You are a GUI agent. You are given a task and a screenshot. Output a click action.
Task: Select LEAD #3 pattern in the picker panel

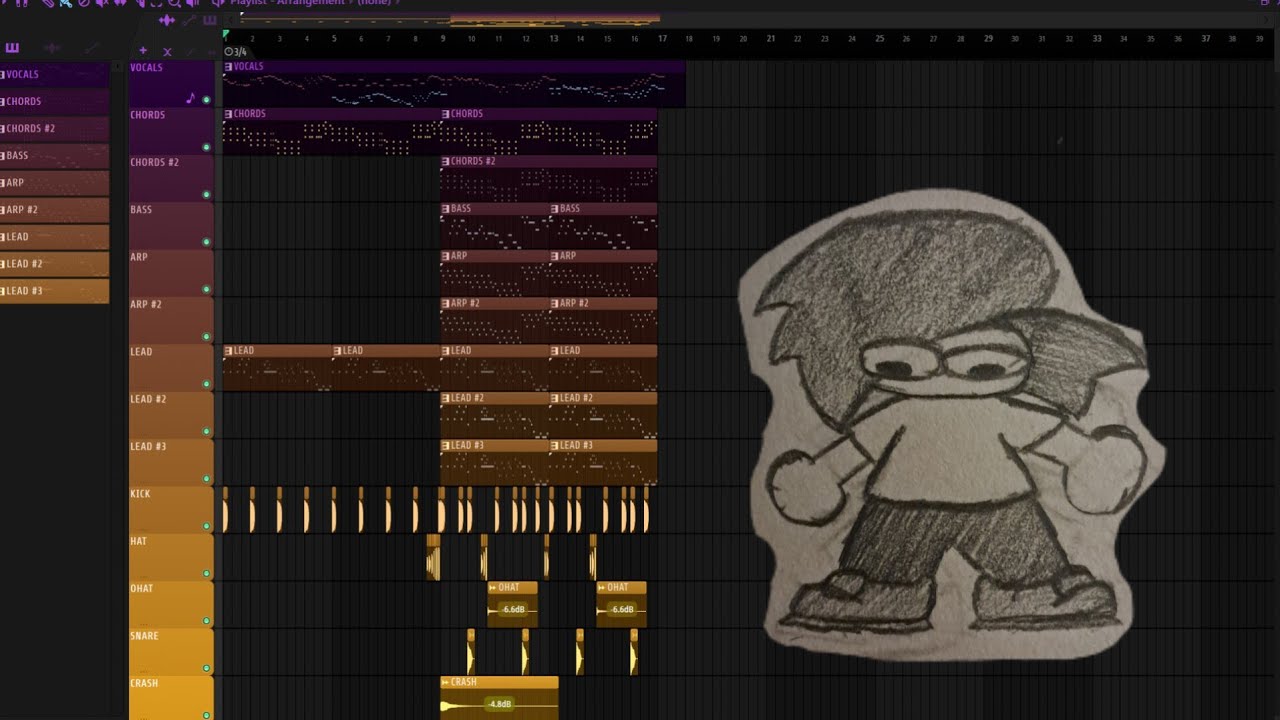coord(54,291)
